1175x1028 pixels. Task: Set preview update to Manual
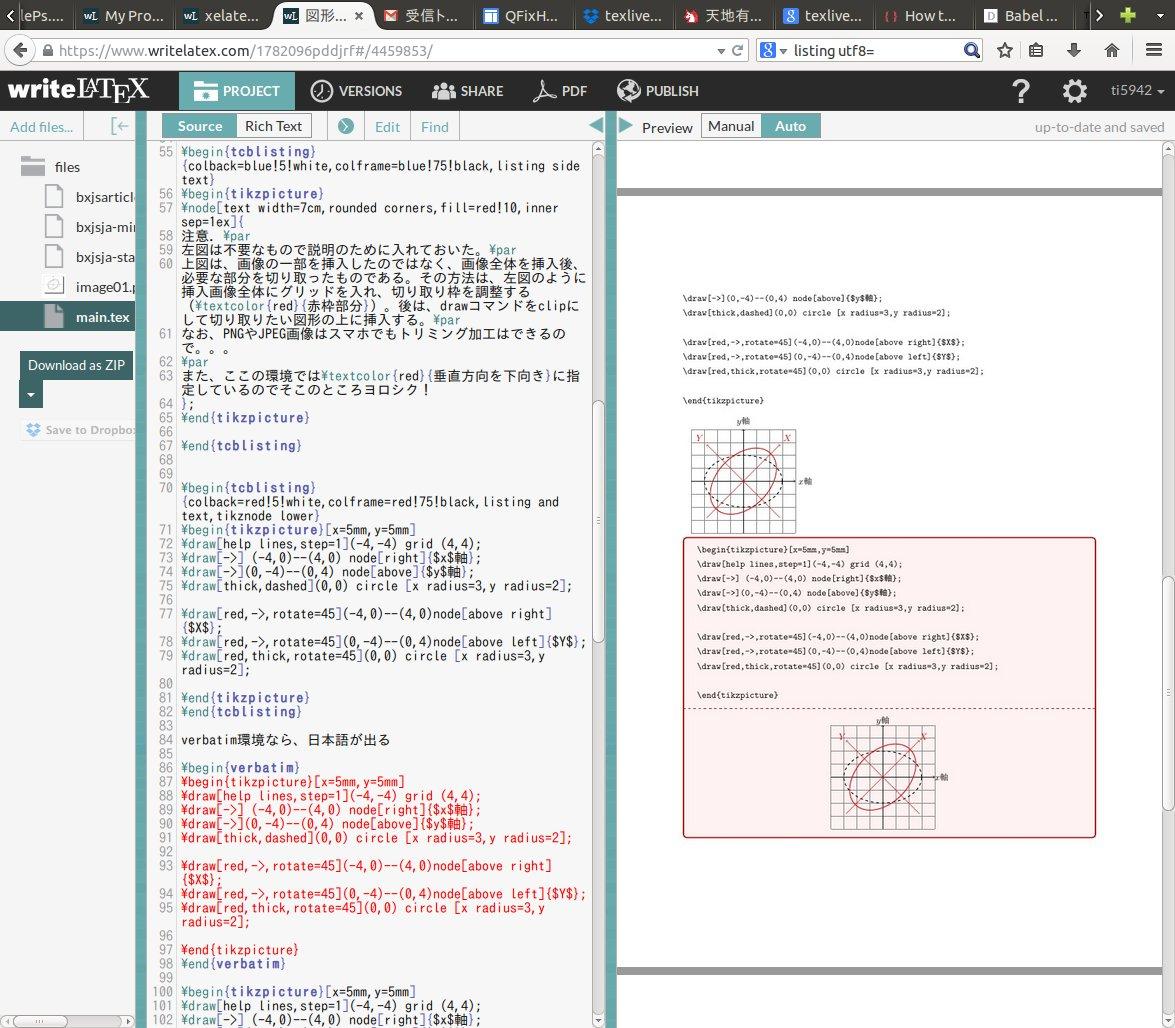point(731,126)
